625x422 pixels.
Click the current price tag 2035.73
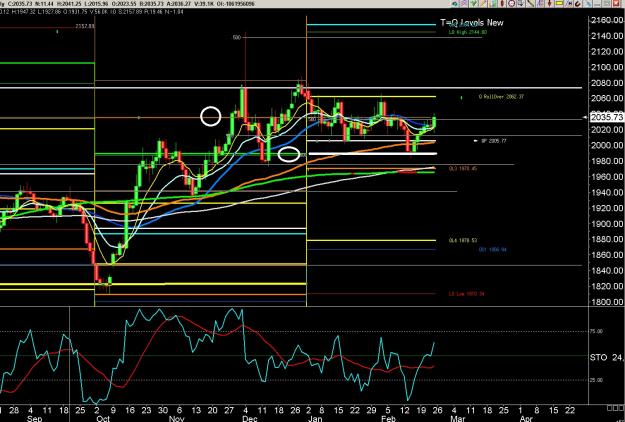pyautogui.click(x=607, y=117)
